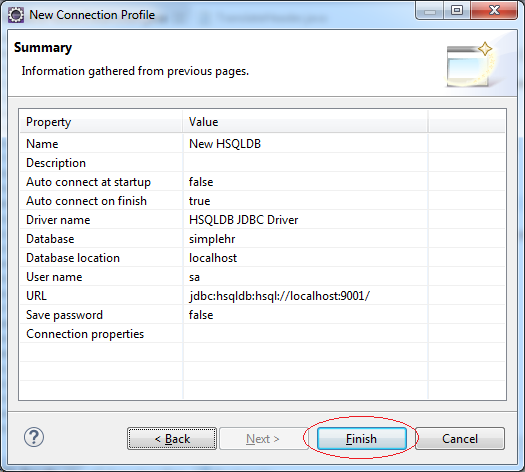This screenshot has height=472, width=525.
Task: Select the URL row with jdbc address
Action: click(x=262, y=296)
